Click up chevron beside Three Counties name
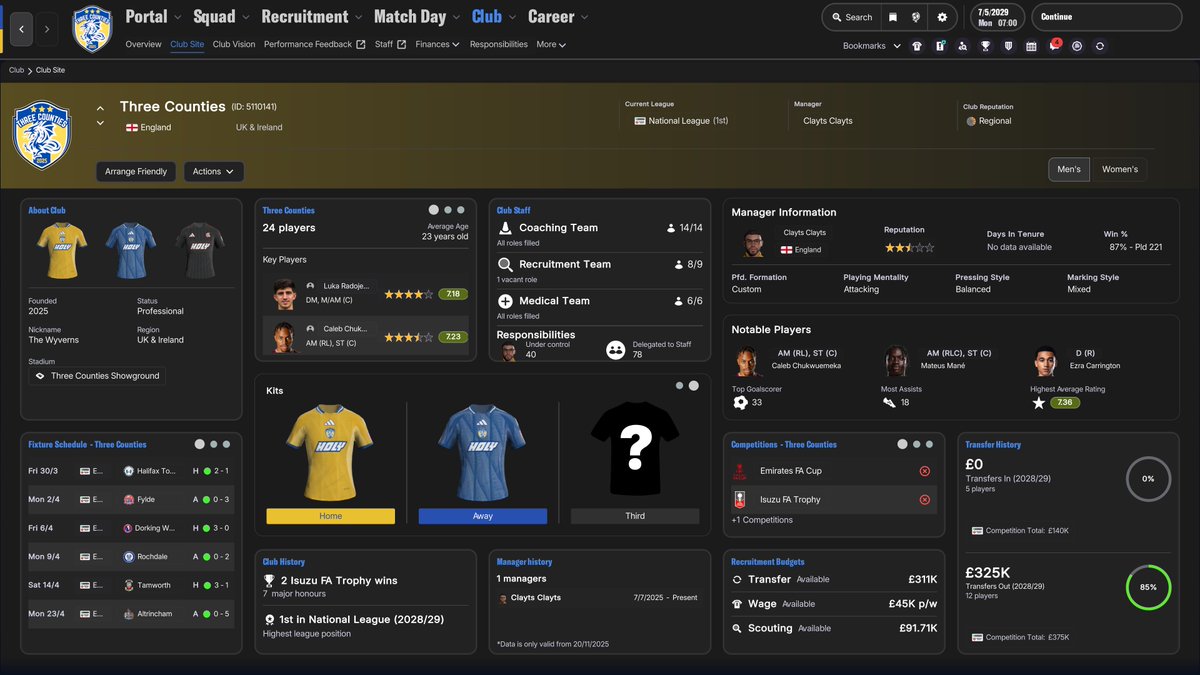The height and width of the screenshot is (675, 1200). click(x=100, y=108)
